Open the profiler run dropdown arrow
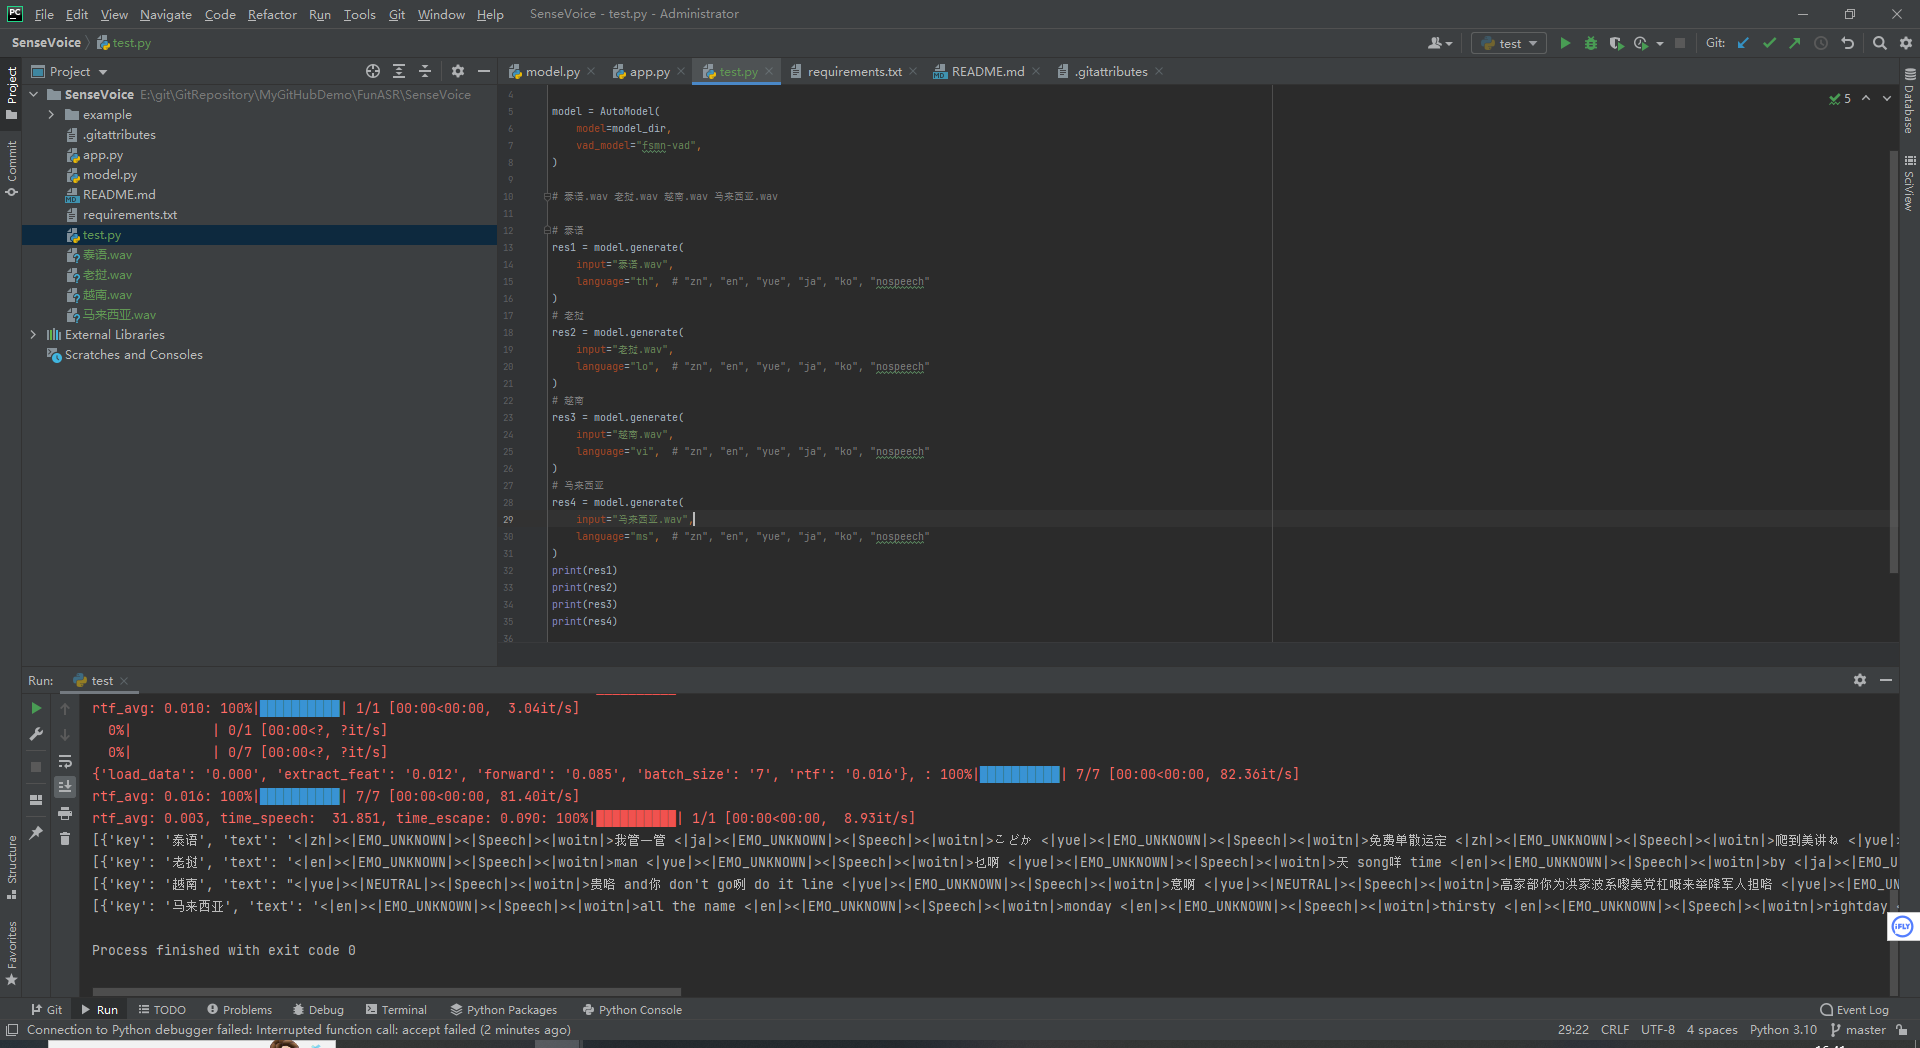The image size is (1920, 1048). [1660, 43]
